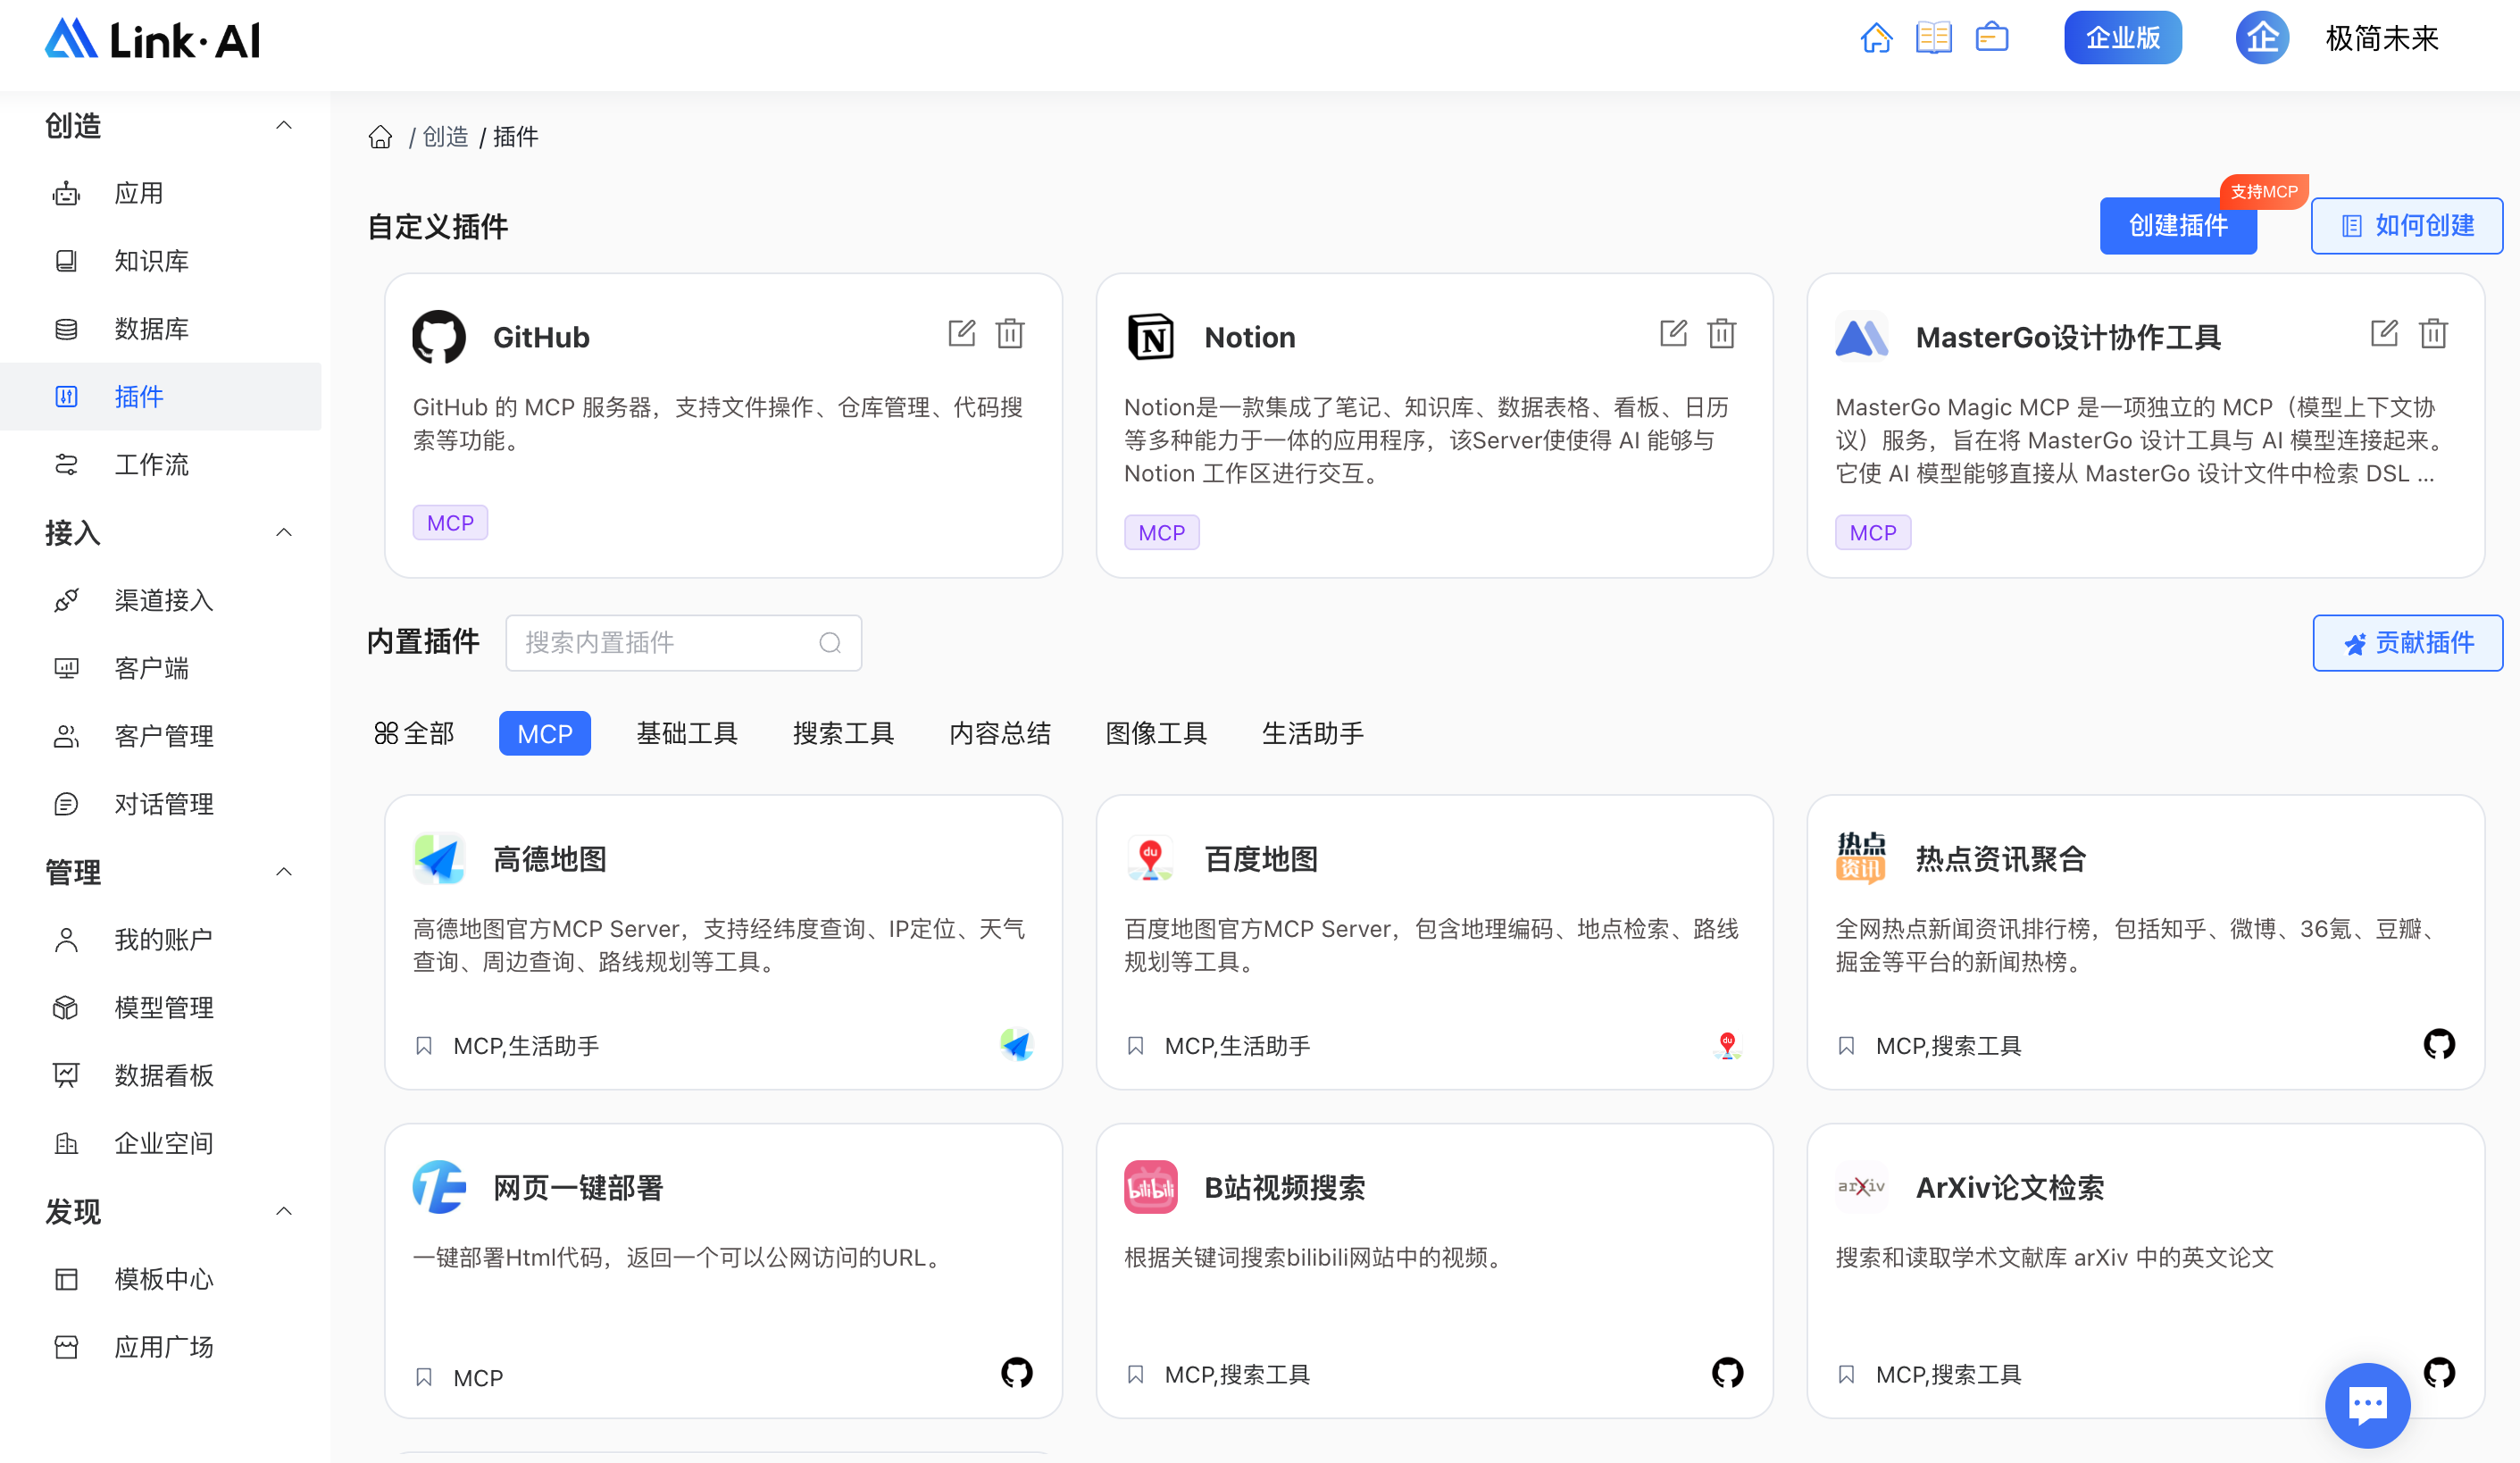
Task: Open the documentation book icon
Action: tap(1934, 38)
